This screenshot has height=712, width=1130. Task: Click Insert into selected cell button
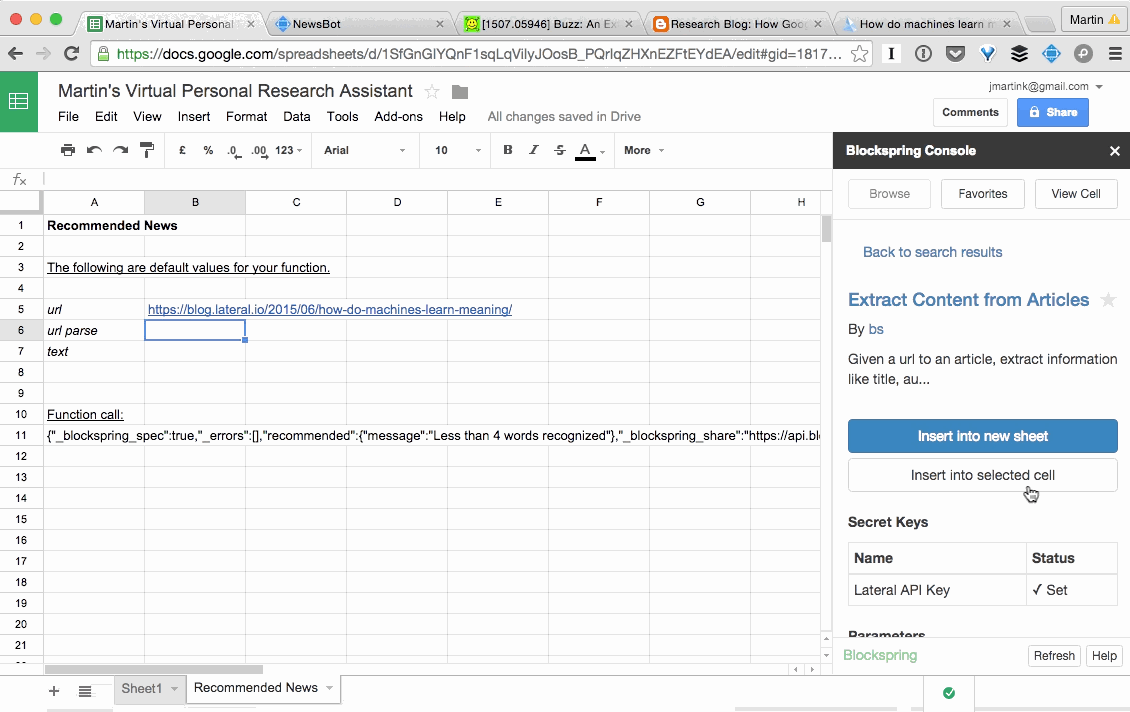pyautogui.click(x=982, y=476)
